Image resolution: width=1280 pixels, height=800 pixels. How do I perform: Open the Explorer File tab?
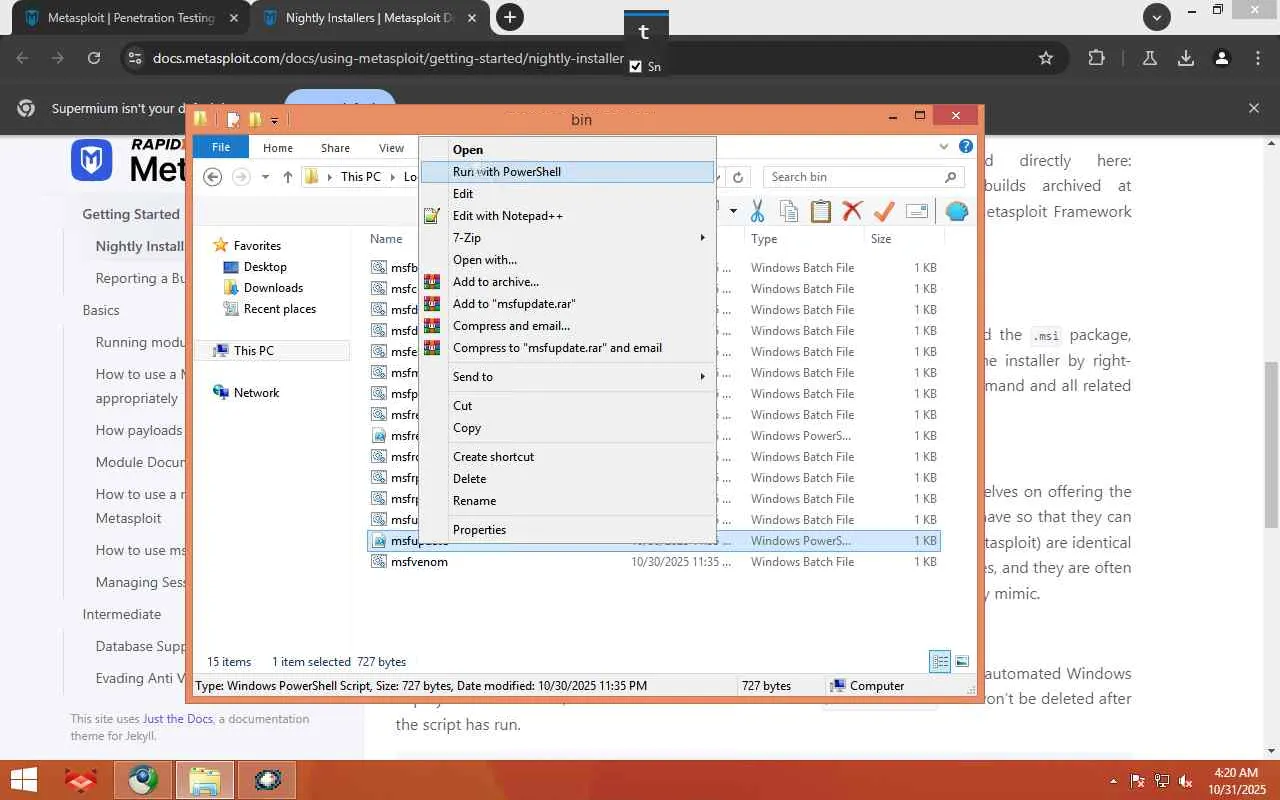221,148
